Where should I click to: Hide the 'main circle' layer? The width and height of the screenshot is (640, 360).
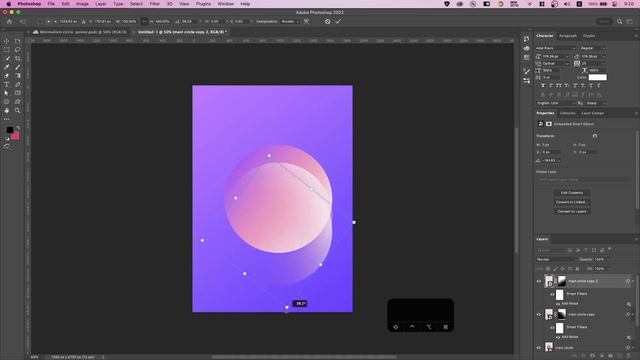(x=538, y=348)
